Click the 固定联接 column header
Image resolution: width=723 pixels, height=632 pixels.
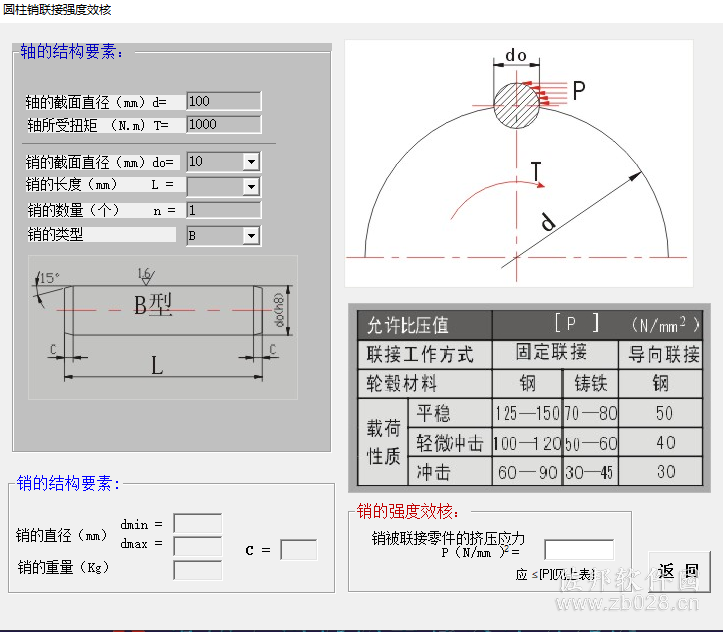click(x=555, y=354)
